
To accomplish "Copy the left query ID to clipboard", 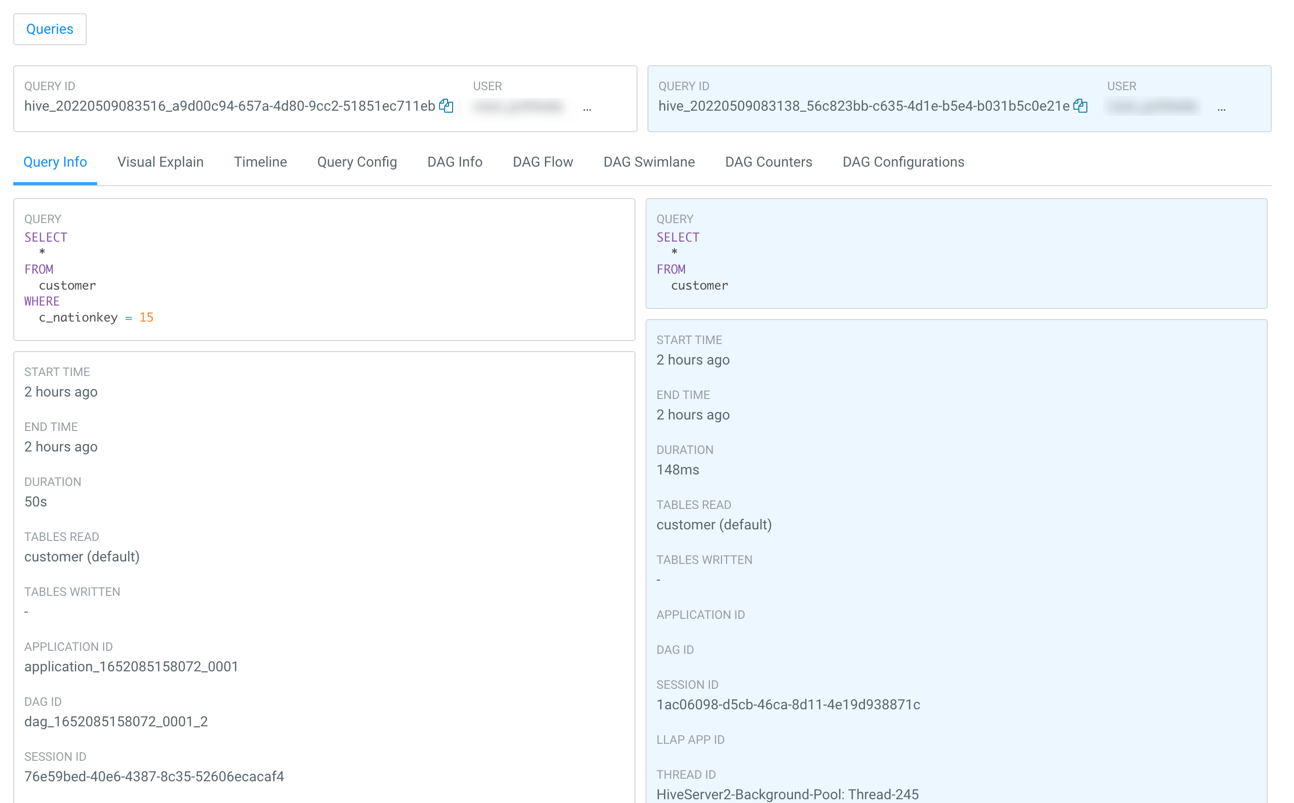I will [446, 105].
